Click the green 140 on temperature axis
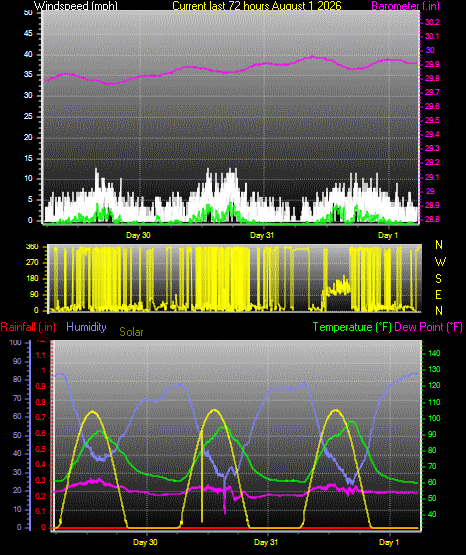The image size is (466, 555). [434, 353]
